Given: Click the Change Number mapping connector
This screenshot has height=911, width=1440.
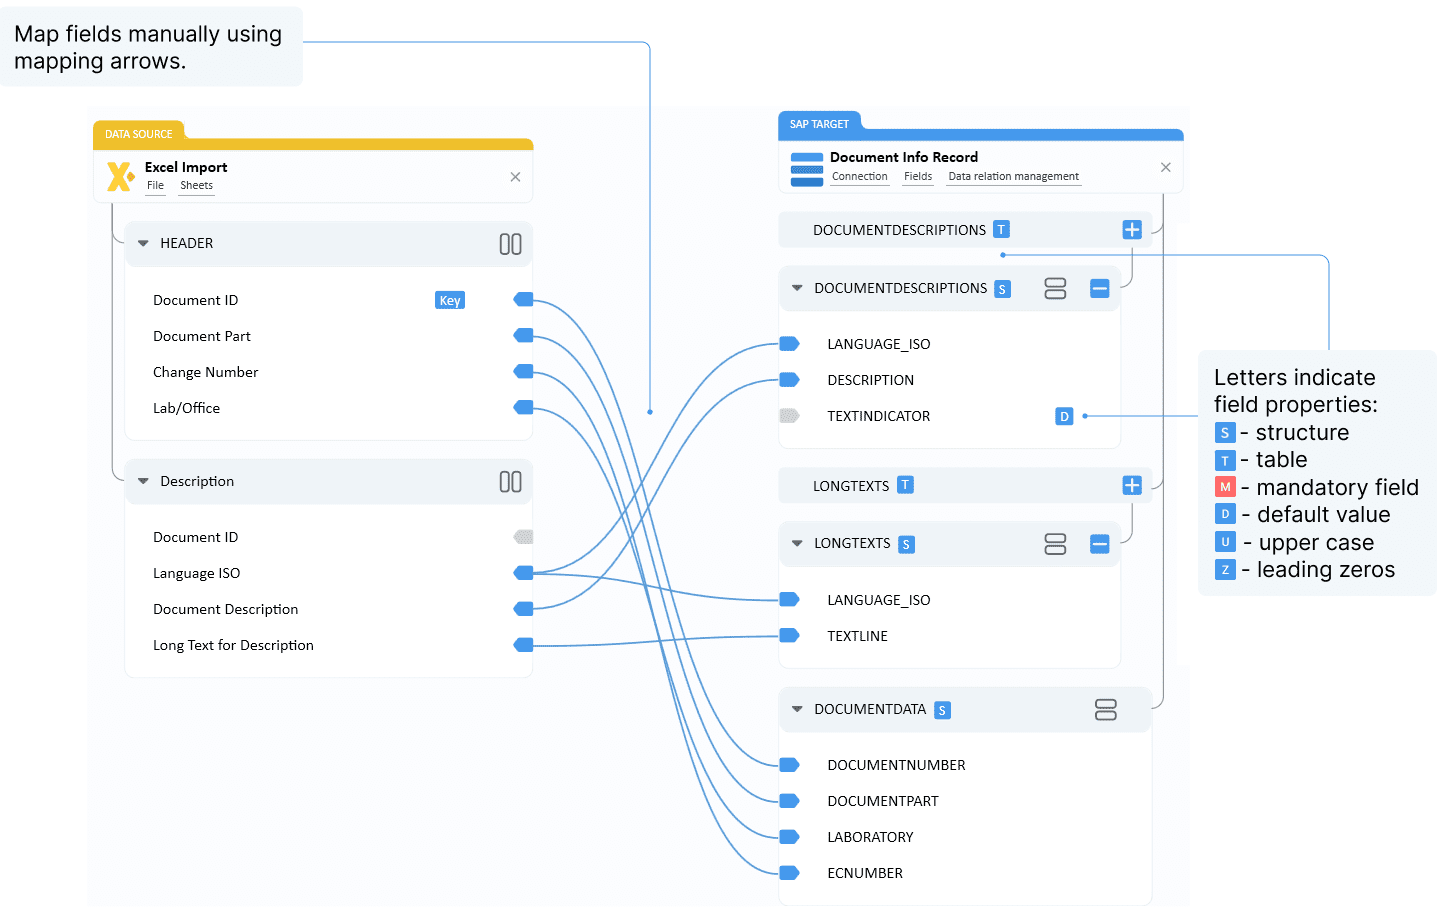Looking at the screenshot, I should (x=523, y=372).
